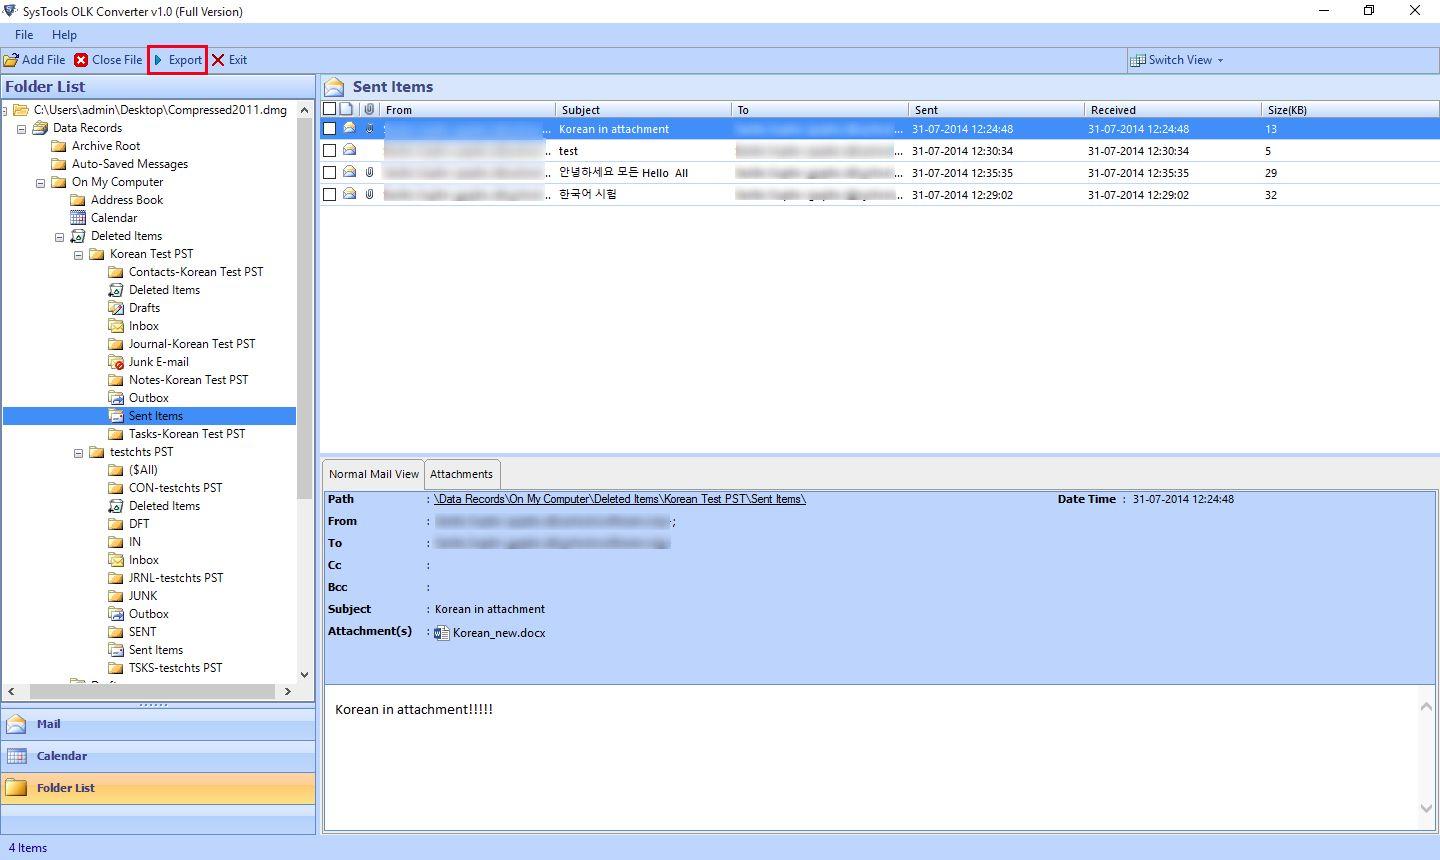Click the Outbox folder icon under Korean Test PST
This screenshot has width=1440, height=860.
[x=116, y=398]
